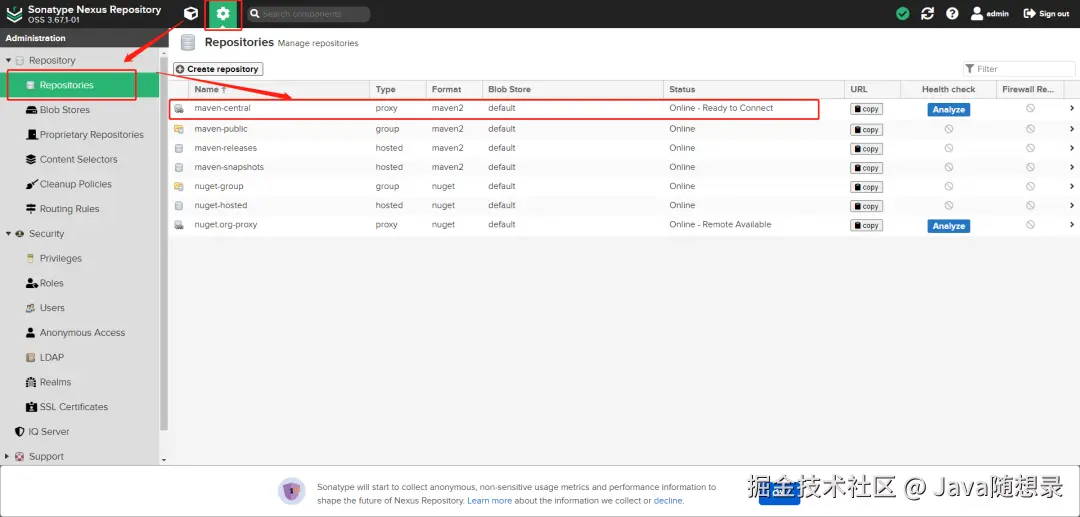
Task: Open the Browse cube icon in header
Action: point(191,14)
